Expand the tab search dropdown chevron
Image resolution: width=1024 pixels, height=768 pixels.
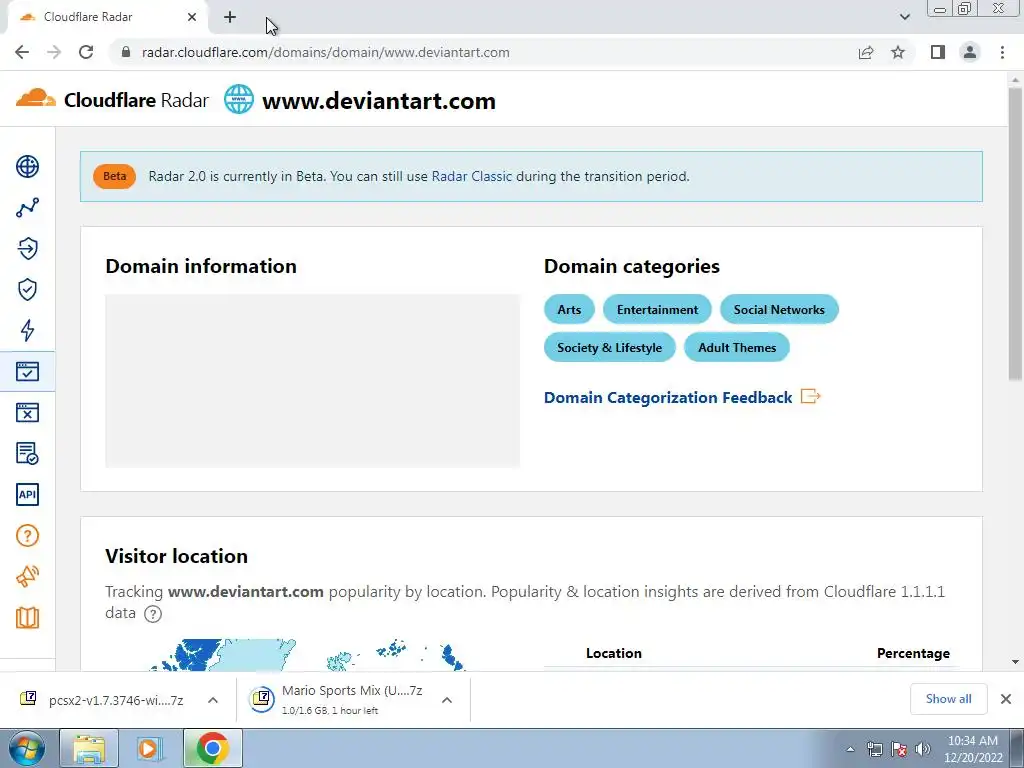tap(904, 17)
